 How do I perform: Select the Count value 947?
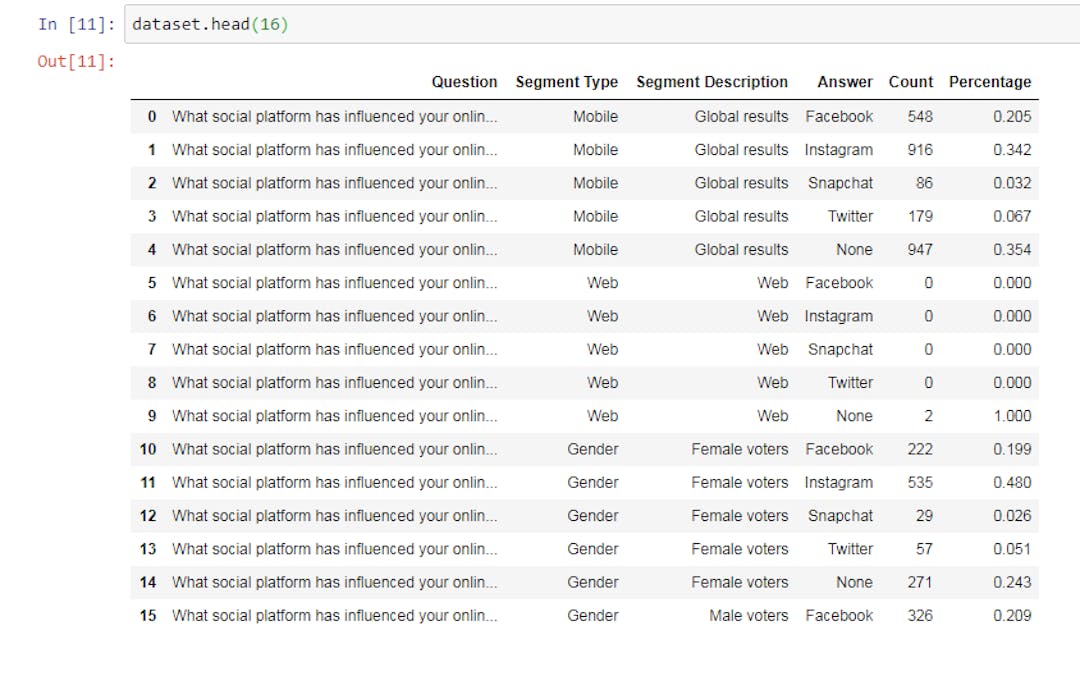(919, 250)
